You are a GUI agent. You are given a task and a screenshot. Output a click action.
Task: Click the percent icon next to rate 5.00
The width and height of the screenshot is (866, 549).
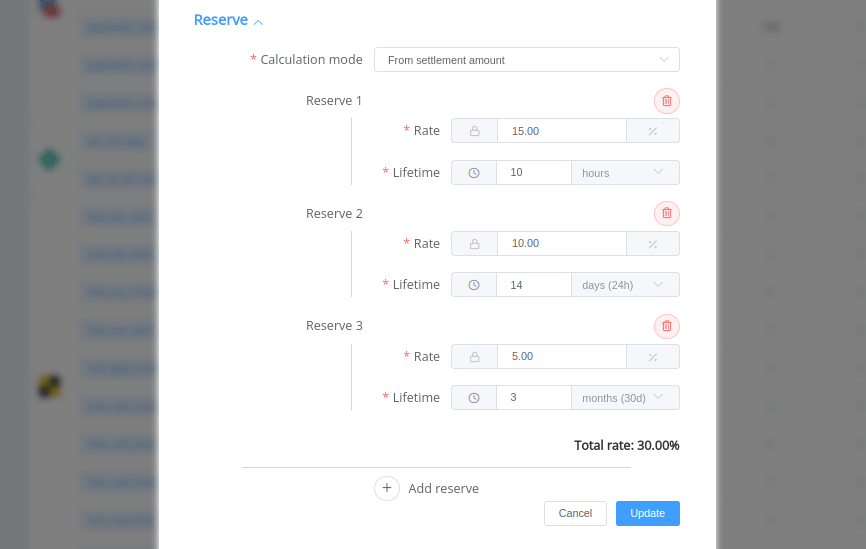click(x=653, y=357)
